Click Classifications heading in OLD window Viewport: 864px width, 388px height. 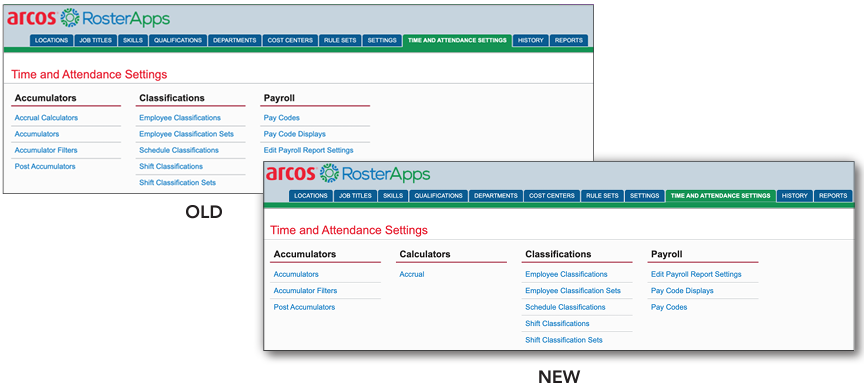click(x=172, y=98)
